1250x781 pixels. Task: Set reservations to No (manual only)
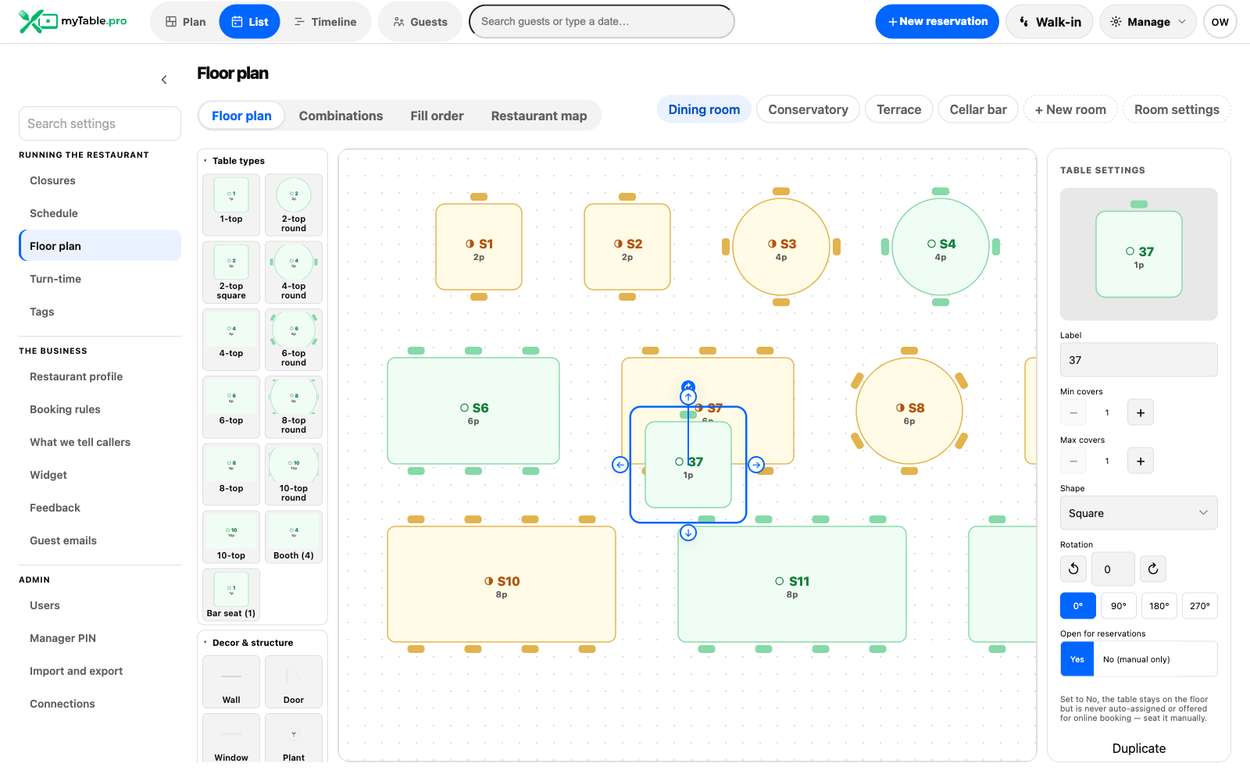coord(1155,659)
